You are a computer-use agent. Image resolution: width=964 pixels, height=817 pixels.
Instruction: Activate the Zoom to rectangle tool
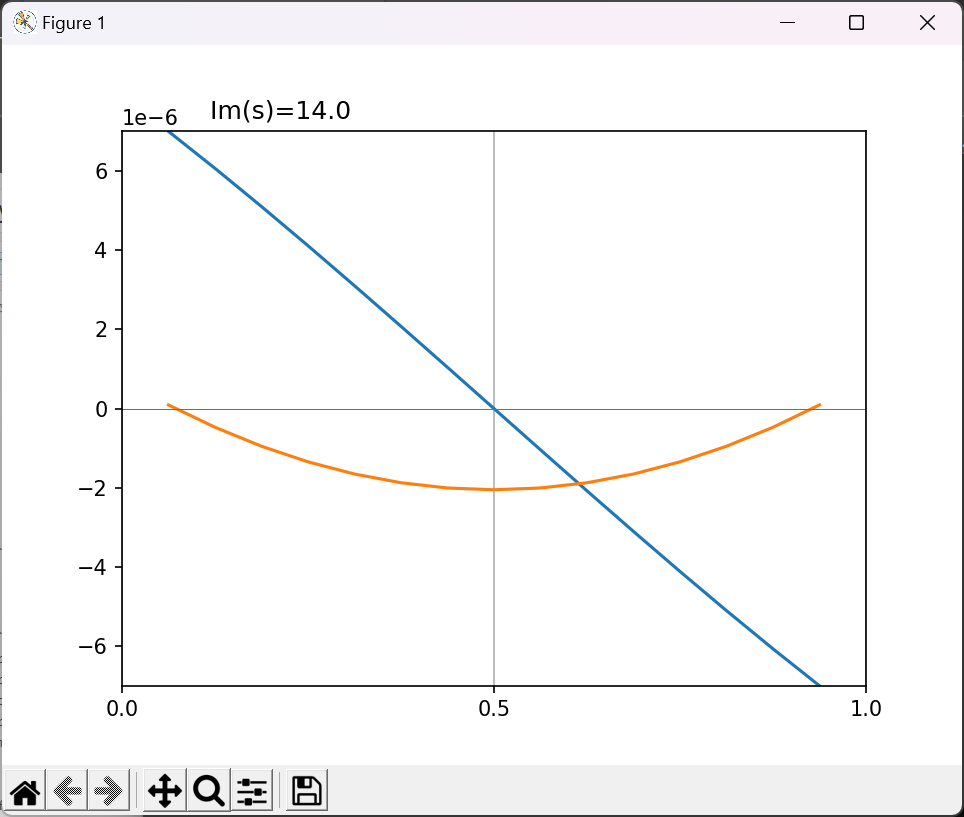tap(208, 791)
